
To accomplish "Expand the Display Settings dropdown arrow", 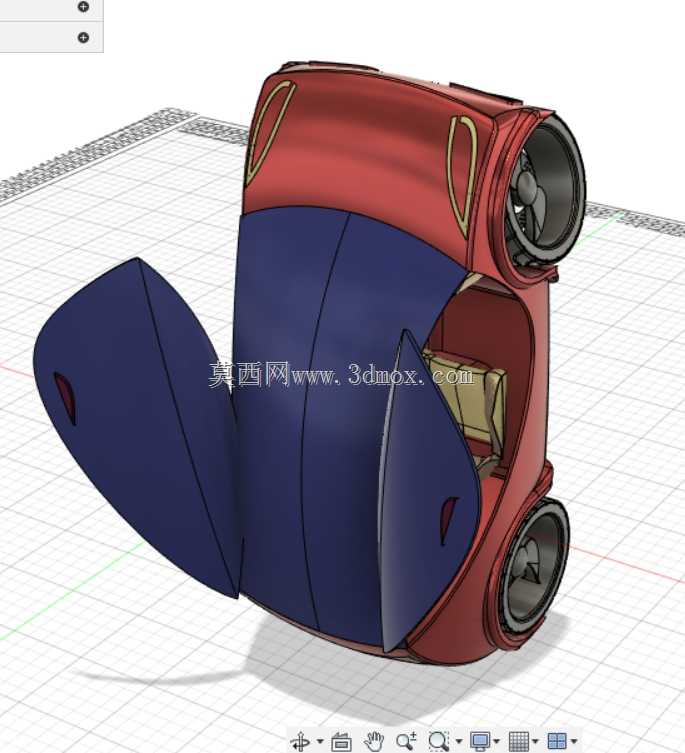I will (x=496, y=742).
